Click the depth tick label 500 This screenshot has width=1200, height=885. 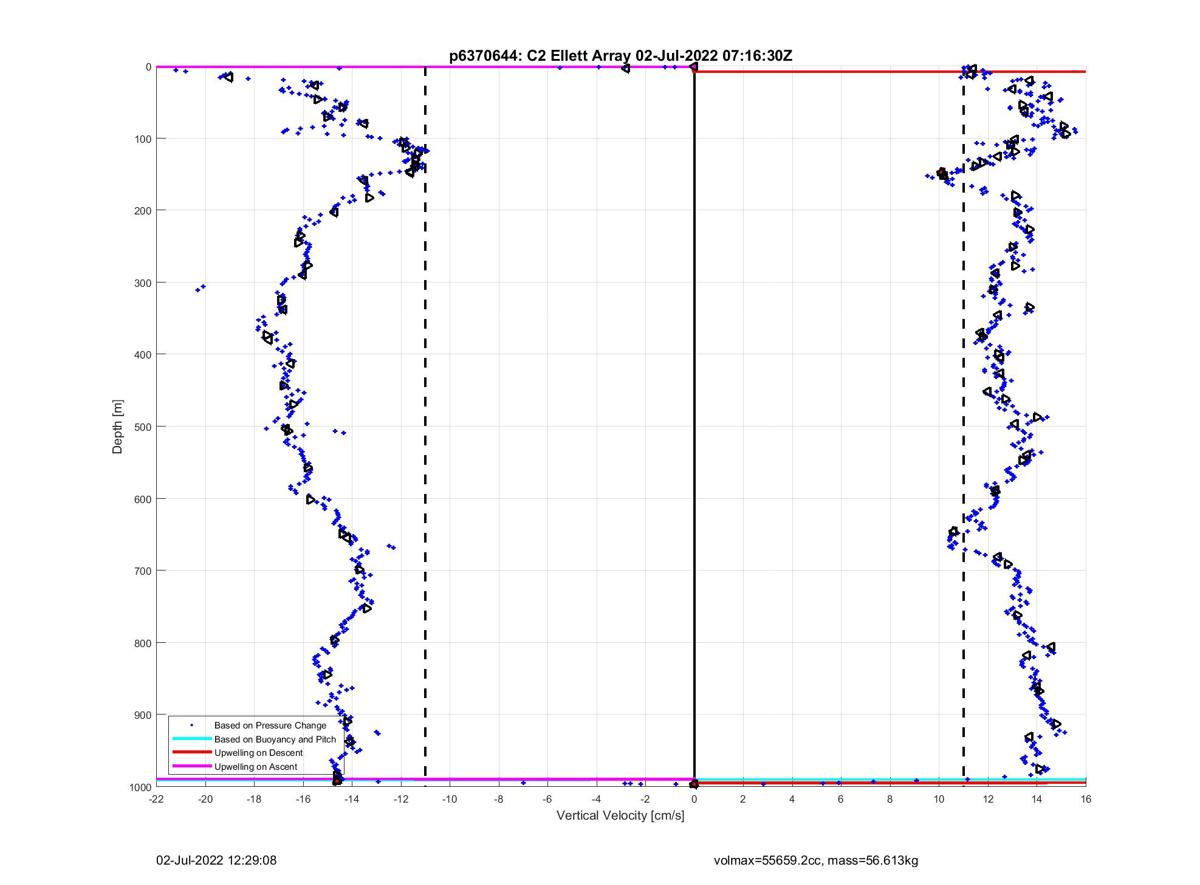click(141, 427)
